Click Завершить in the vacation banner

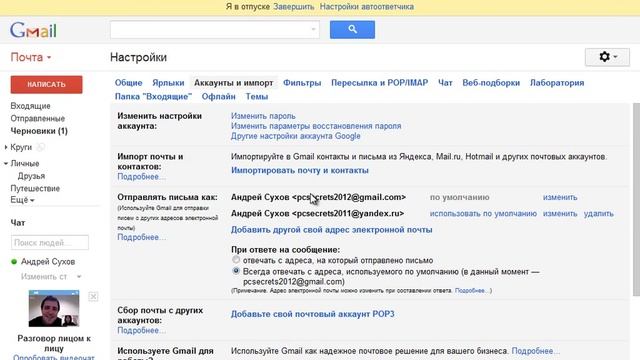[x=293, y=7]
